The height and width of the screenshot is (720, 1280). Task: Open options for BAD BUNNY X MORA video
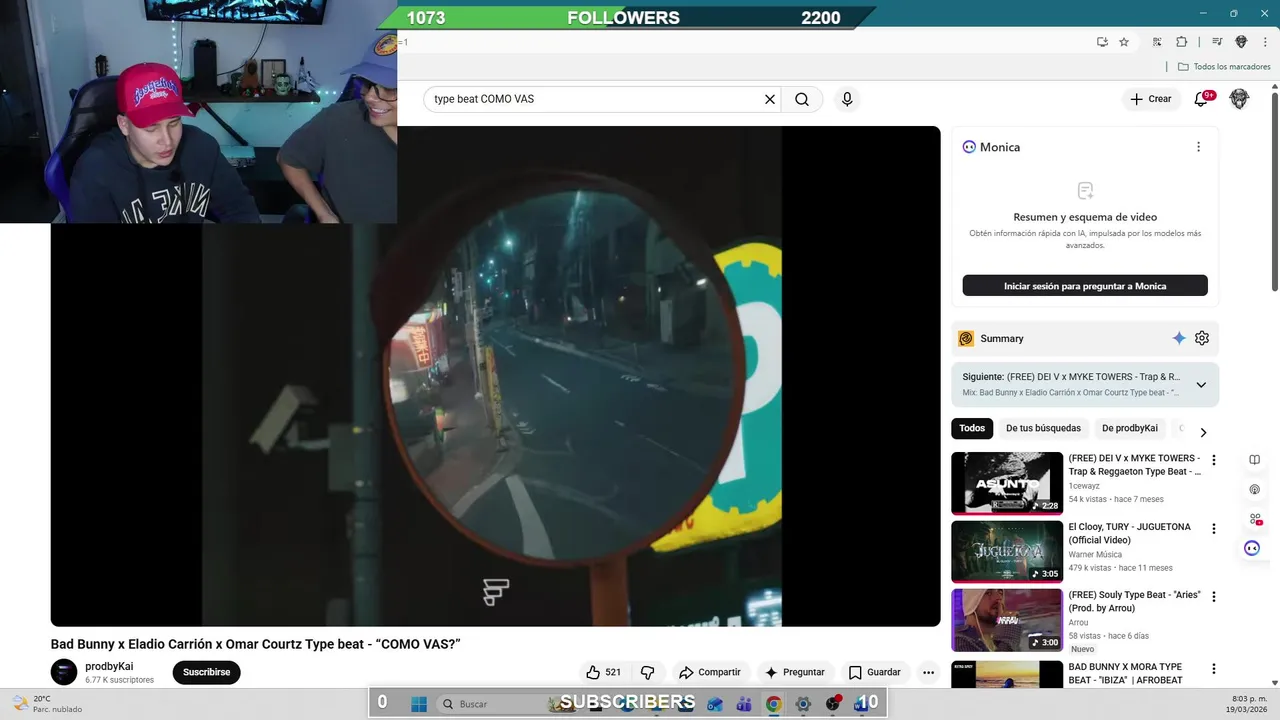tap(1214, 668)
